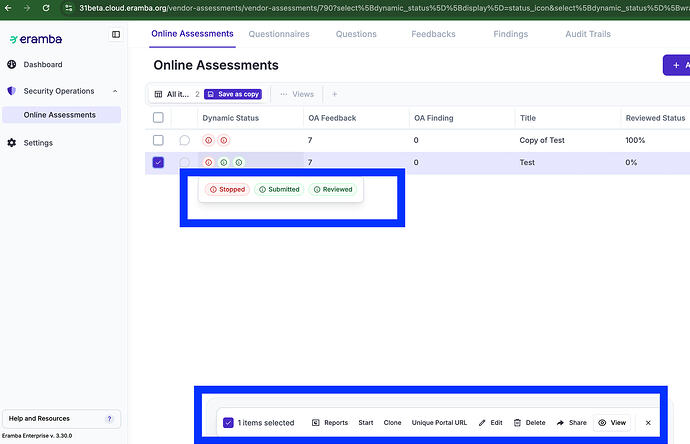This screenshot has height=444, width=690.
Task: Click the Stopped status badge
Action: 228,189
